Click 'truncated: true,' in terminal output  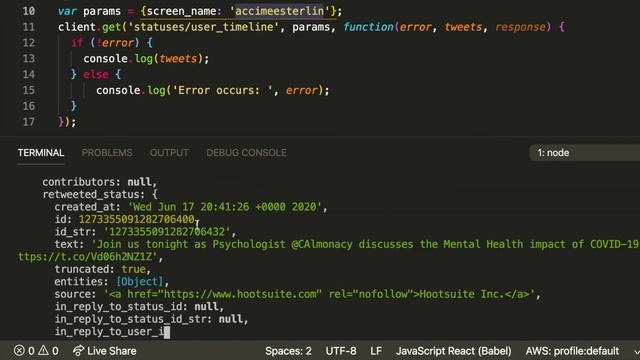(x=102, y=269)
